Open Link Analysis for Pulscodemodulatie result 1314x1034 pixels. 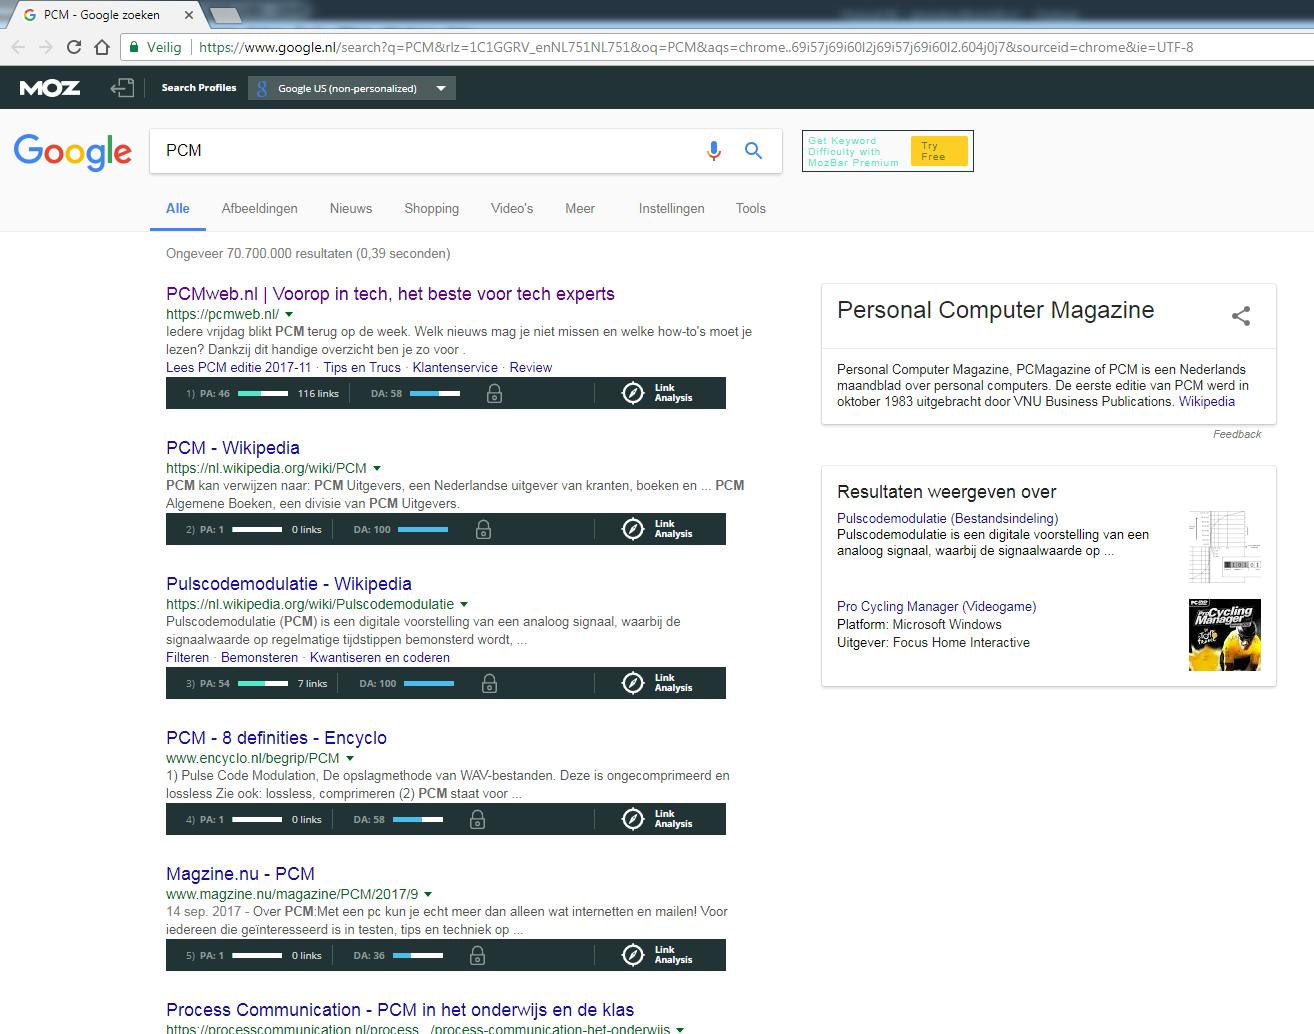tap(658, 683)
